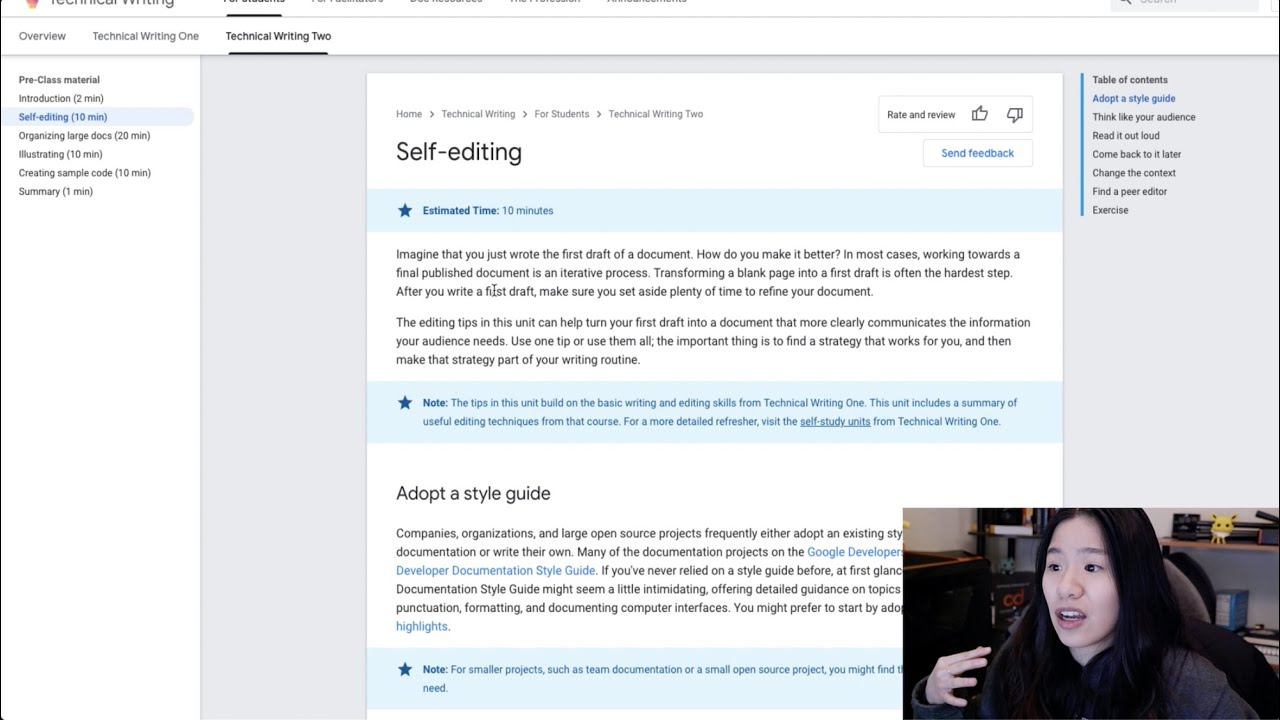This screenshot has width=1280, height=720.
Task: Click the star icon beside Estimated Time
Action: tap(405, 210)
